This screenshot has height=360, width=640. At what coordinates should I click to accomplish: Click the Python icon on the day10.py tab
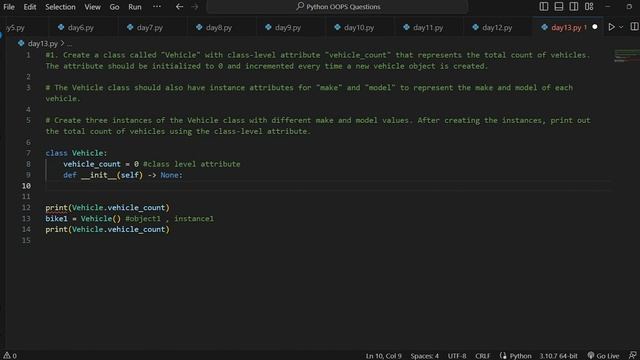[x=337, y=27]
